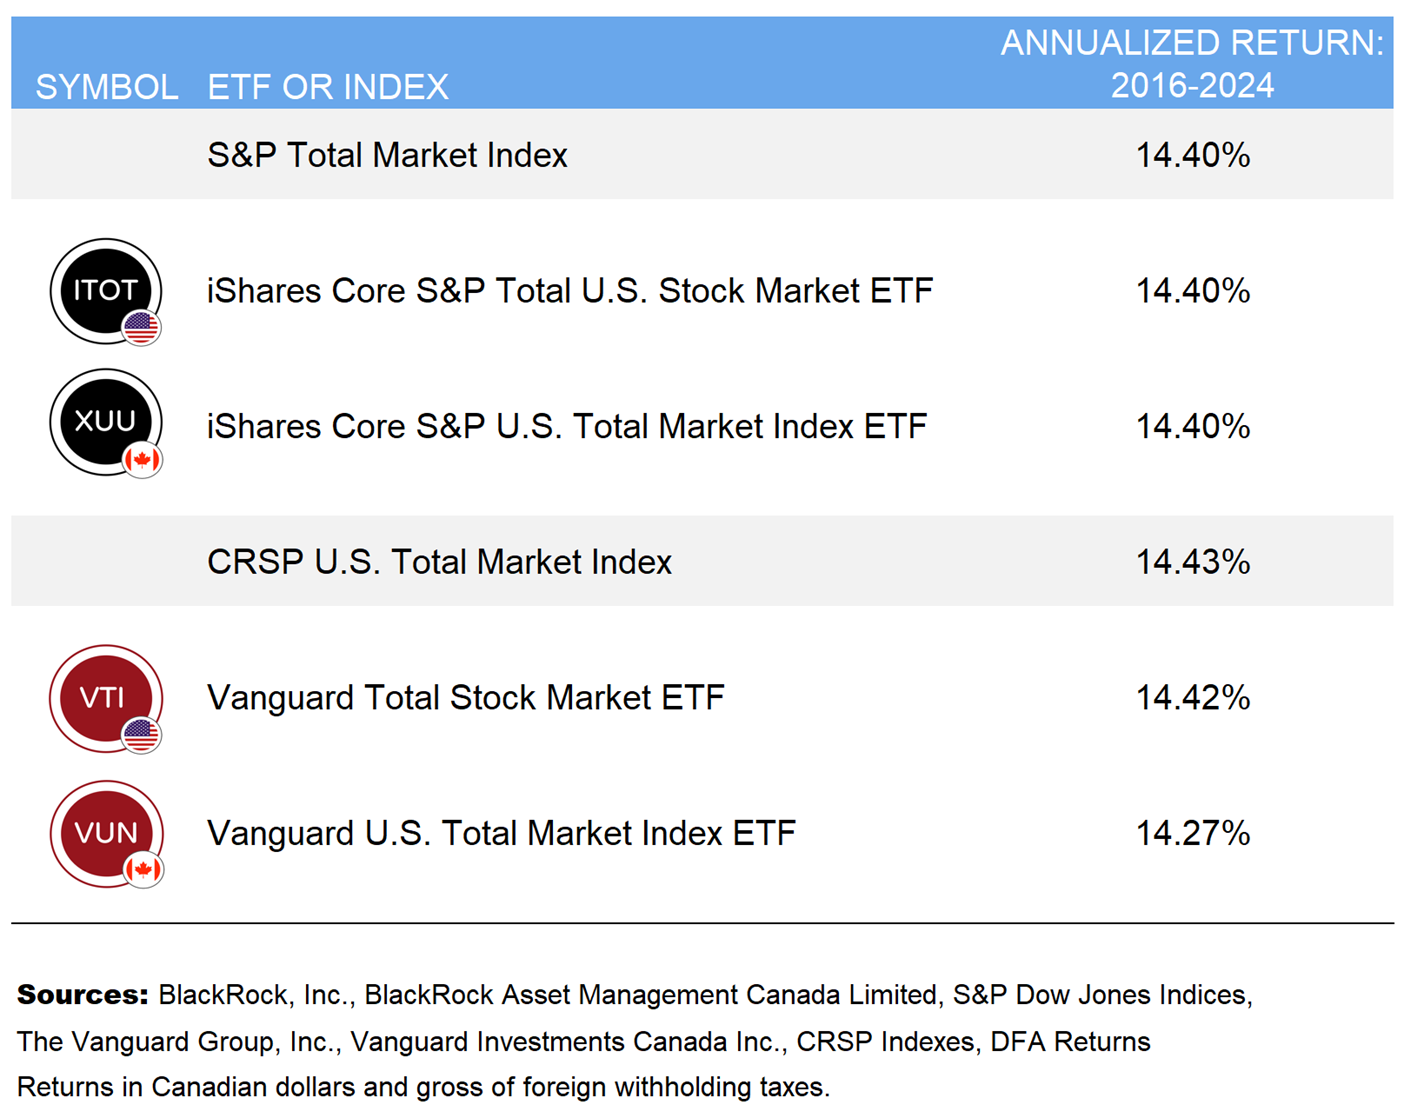Click the ETF OR INDEX column header
The image size is (1404, 1118).
point(327,87)
